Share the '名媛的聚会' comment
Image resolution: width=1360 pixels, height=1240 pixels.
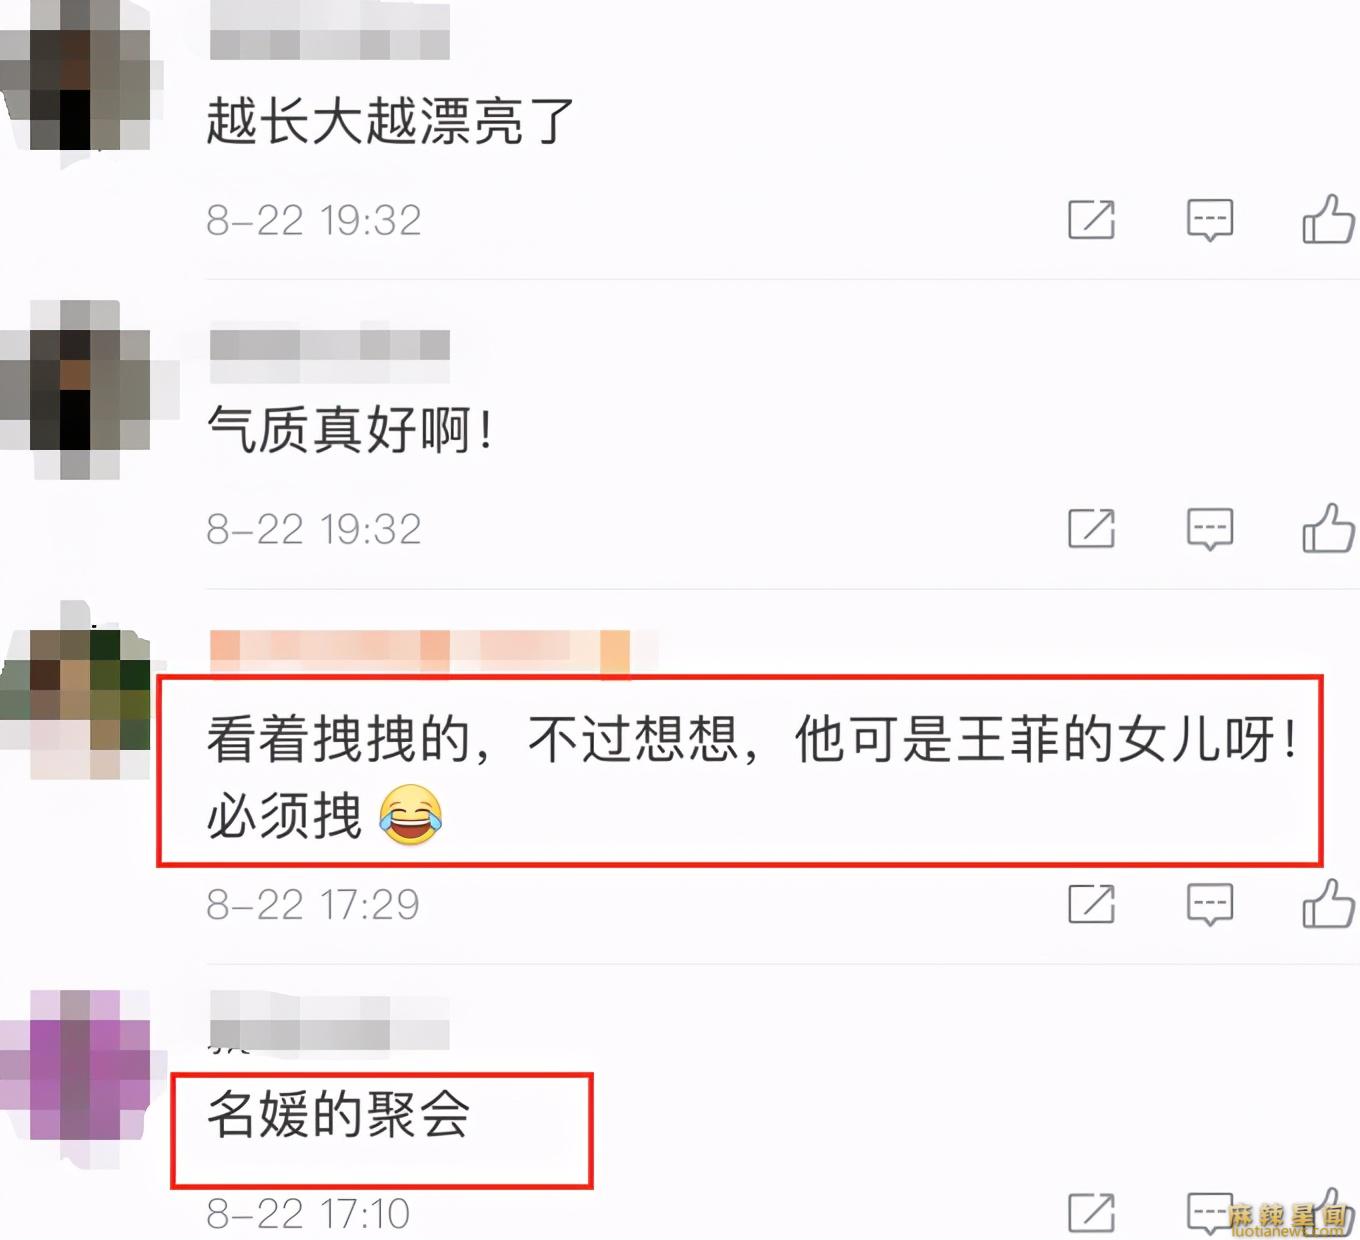tap(1091, 1213)
